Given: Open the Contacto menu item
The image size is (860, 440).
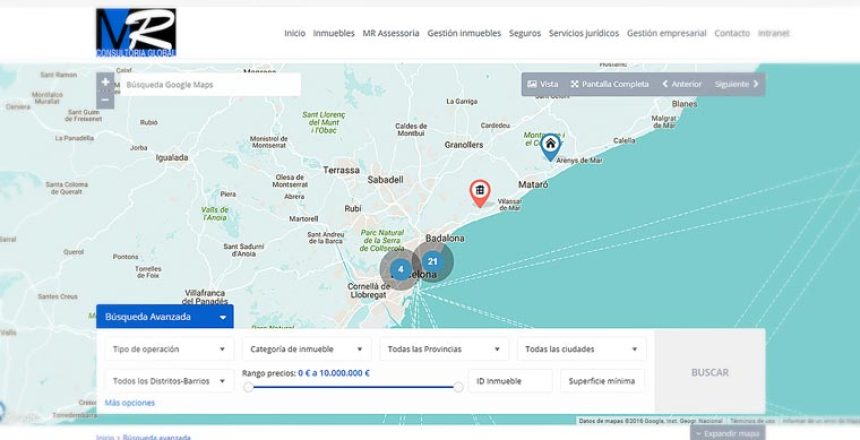Looking at the screenshot, I should pyautogui.click(x=732, y=33).
